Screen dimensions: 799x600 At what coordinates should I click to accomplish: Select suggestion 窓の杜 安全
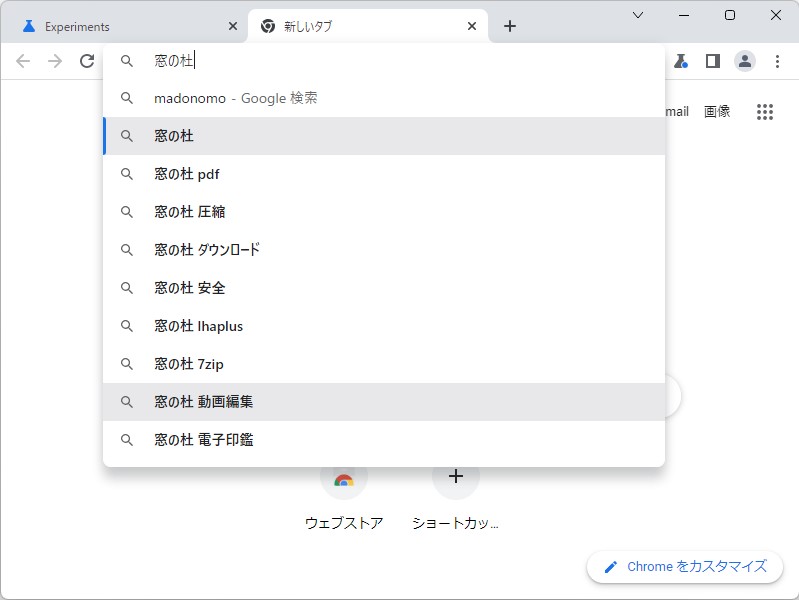pyautogui.click(x=384, y=288)
